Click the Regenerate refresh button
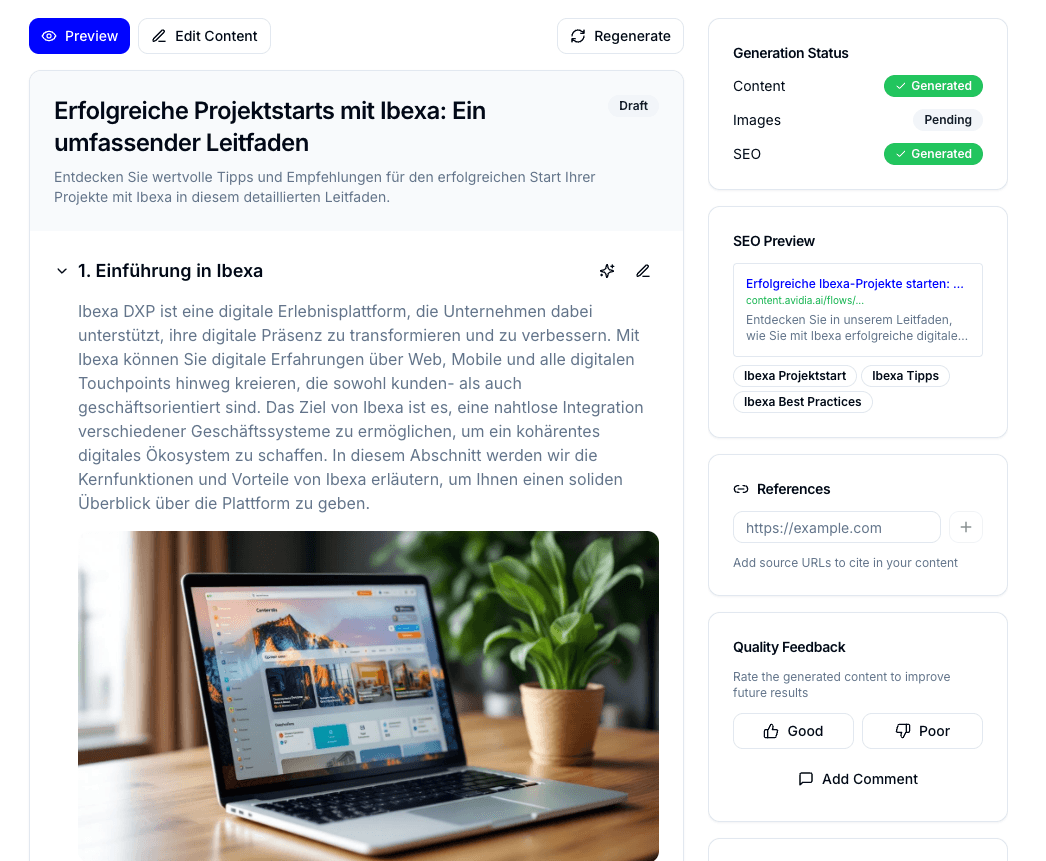 [x=620, y=36]
